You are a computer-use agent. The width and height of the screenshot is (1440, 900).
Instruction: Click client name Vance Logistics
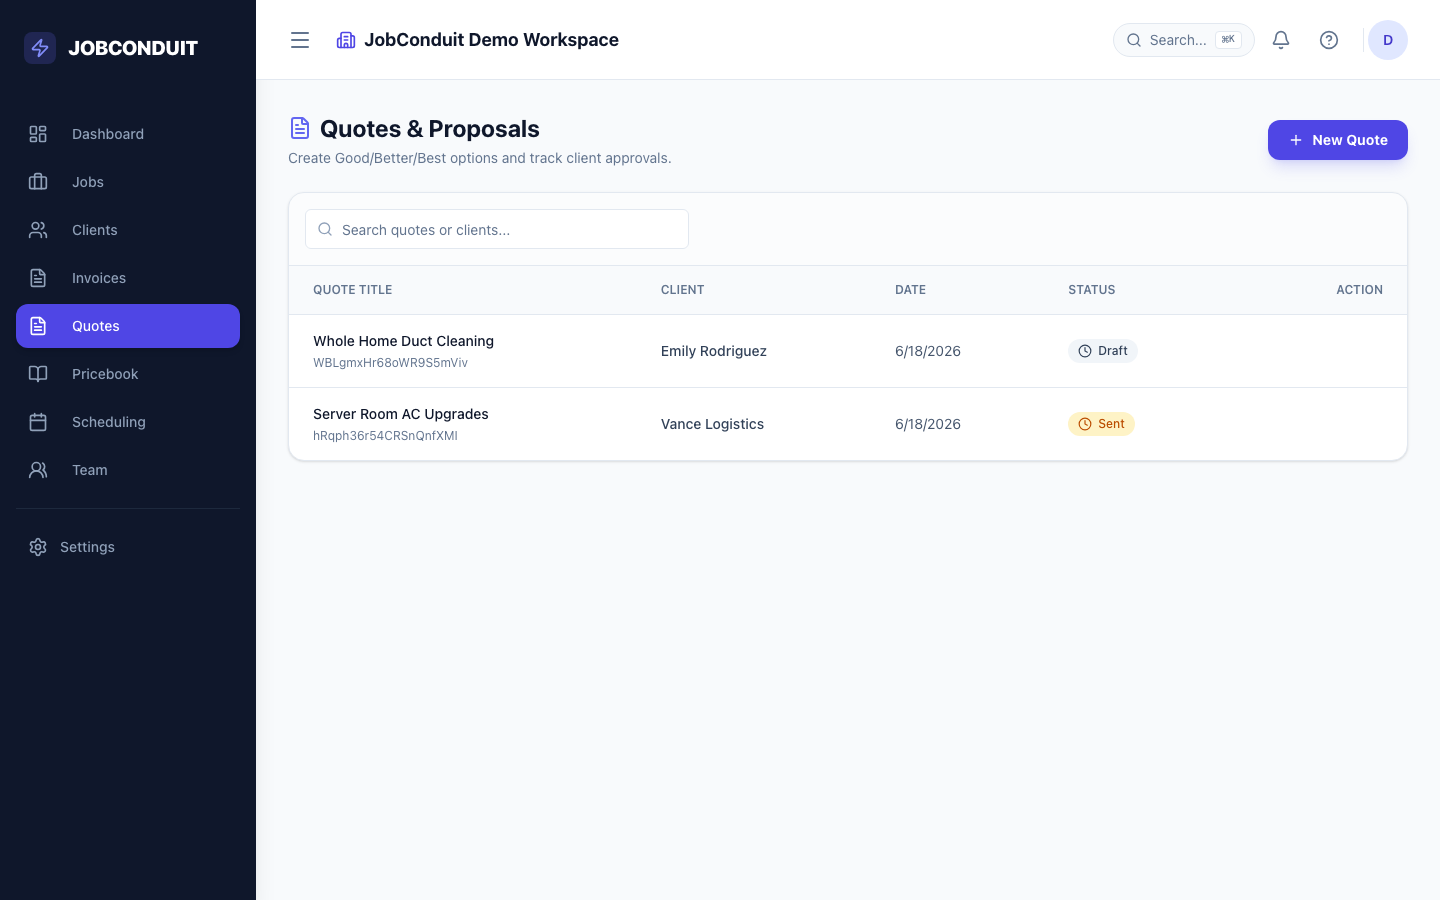(x=712, y=424)
